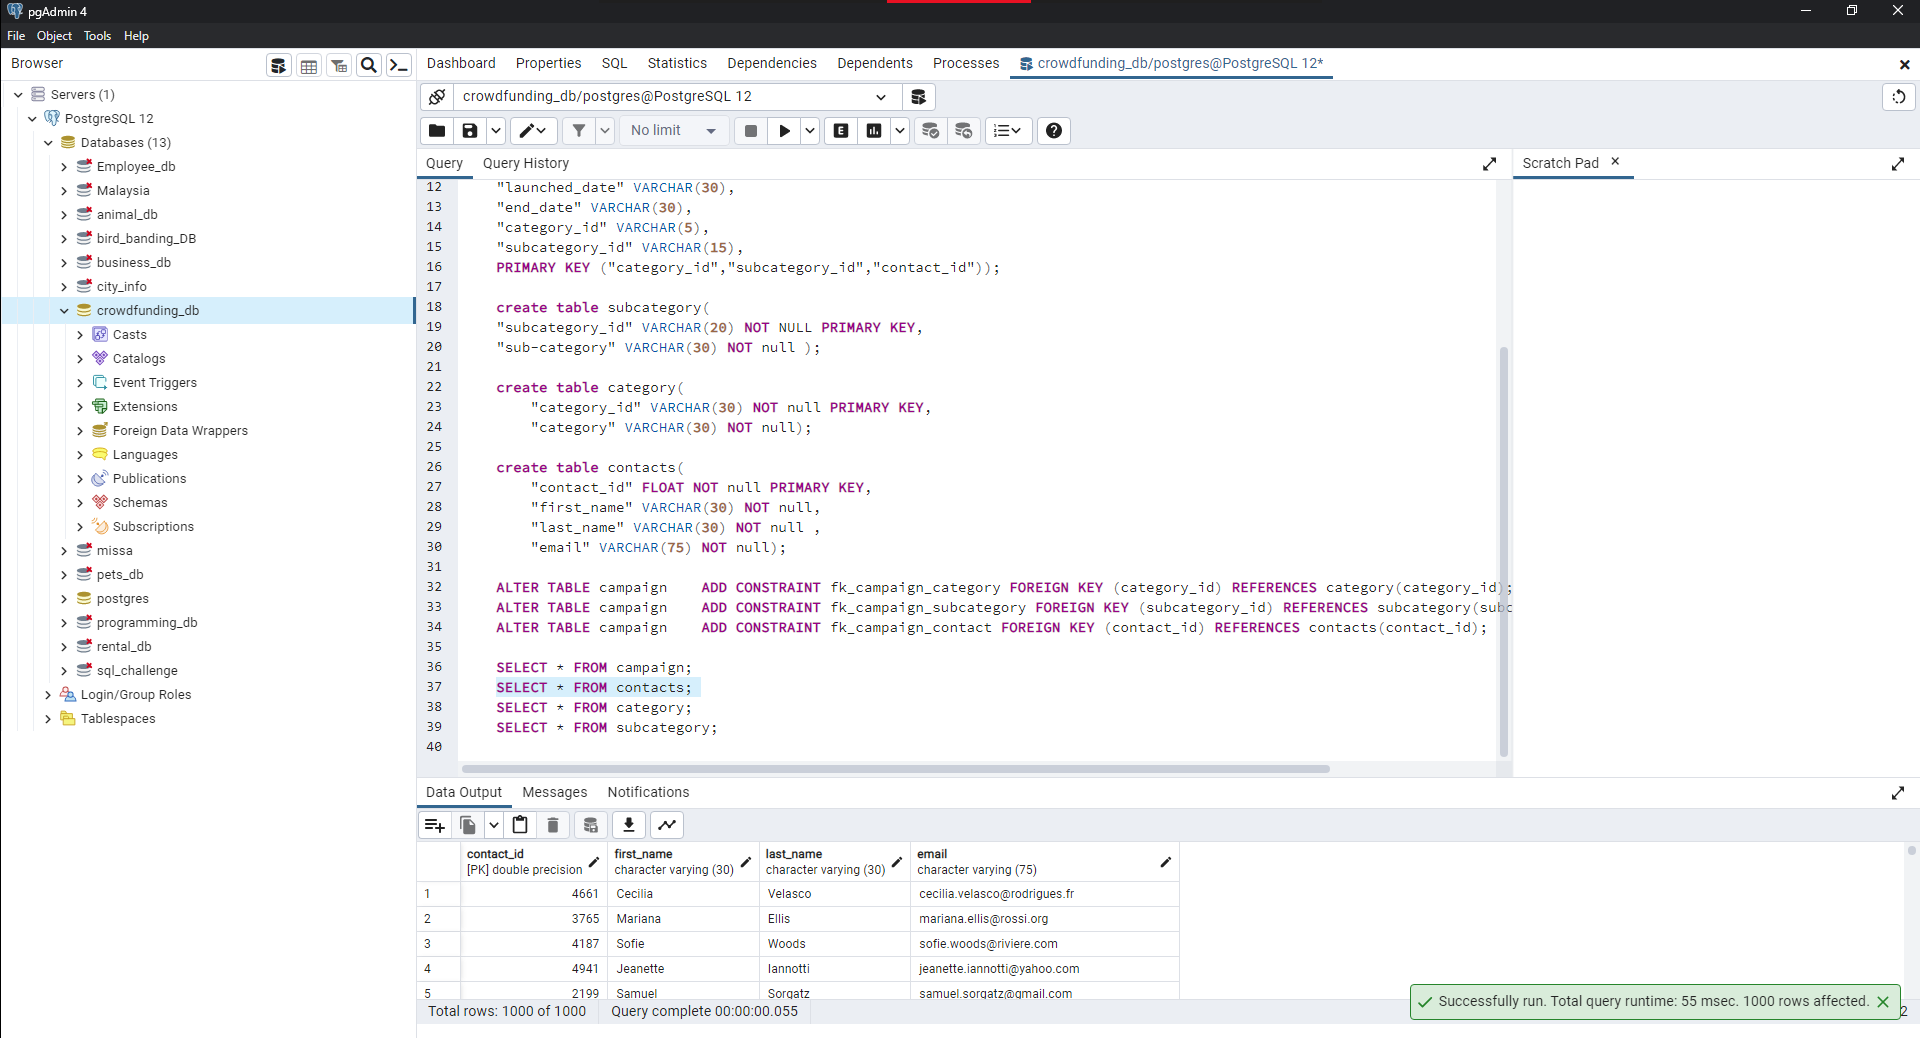Image resolution: width=1920 pixels, height=1038 pixels.
Task: Delete selected rows with trash icon
Action: [552, 825]
